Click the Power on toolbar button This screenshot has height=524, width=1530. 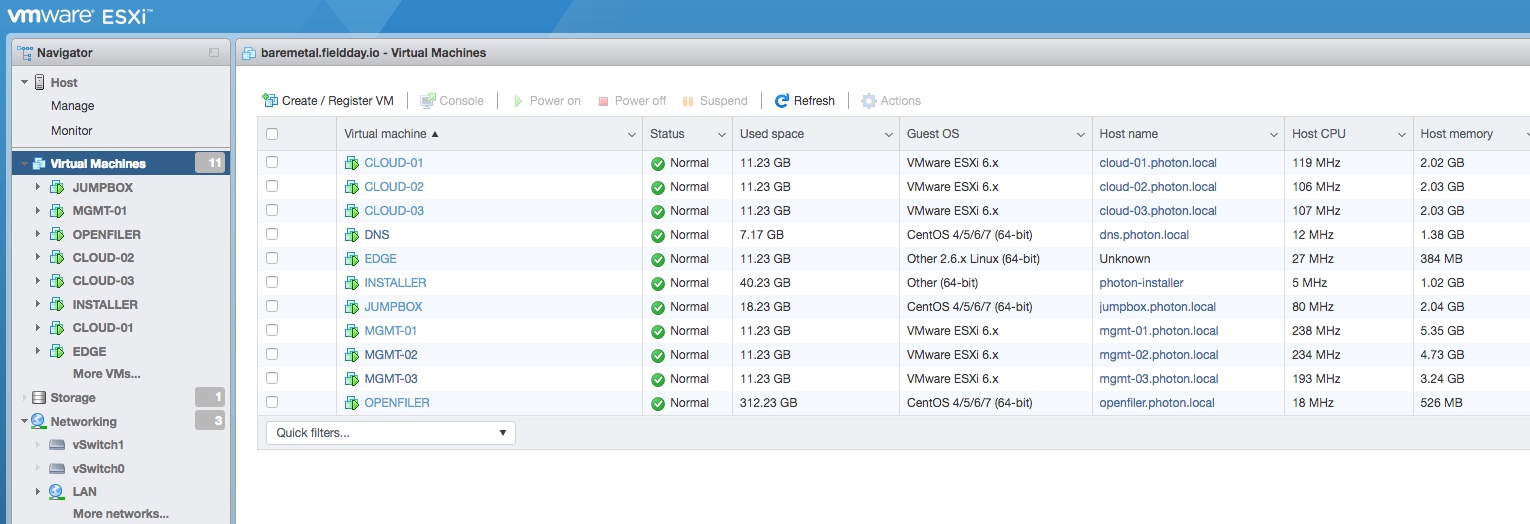click(547, 100)
